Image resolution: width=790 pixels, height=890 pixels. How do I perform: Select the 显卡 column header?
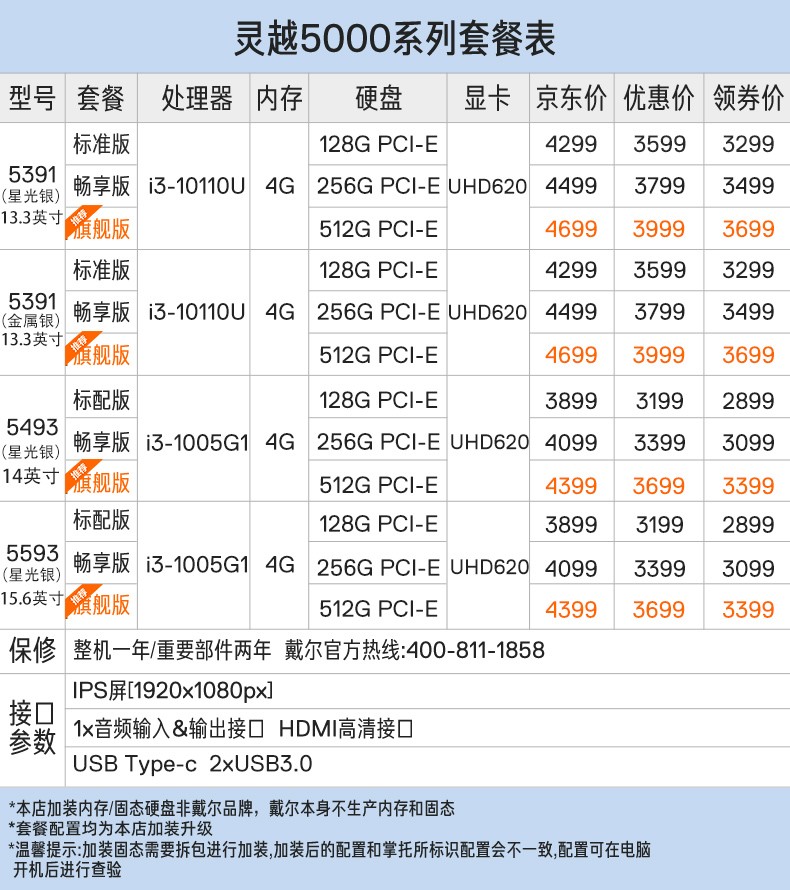pyautogui.click(x=488, y=98)
